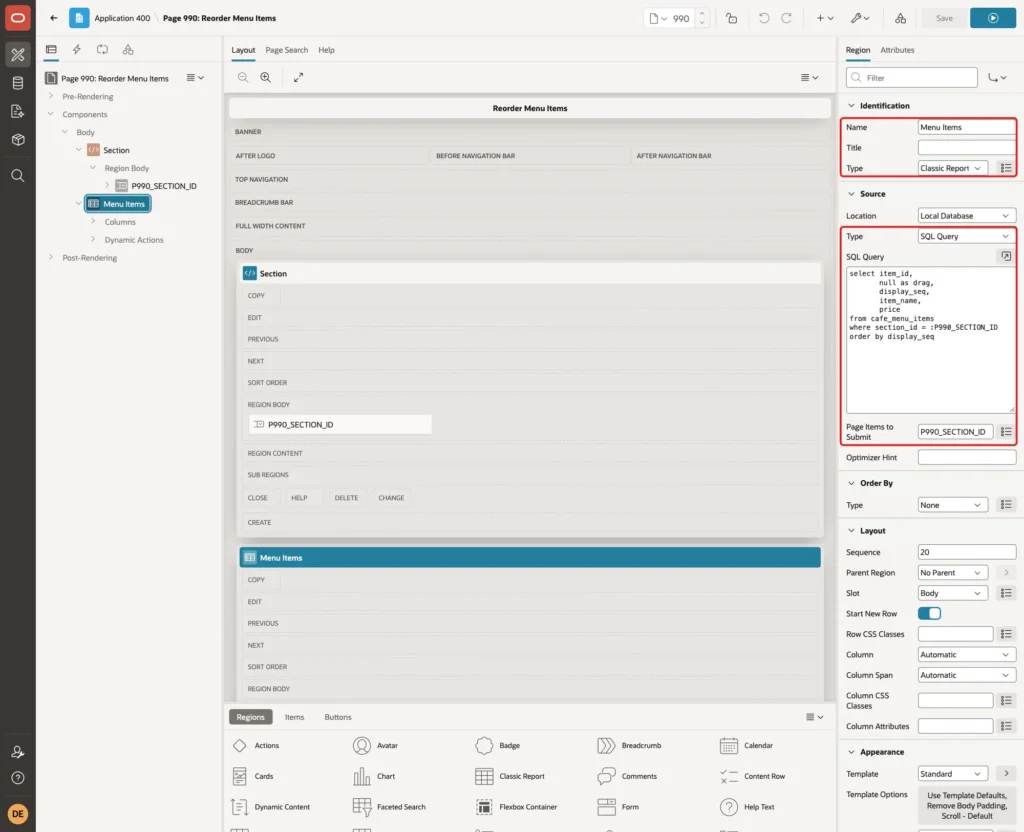Pick page items to submit list icon
The image size is (1024, 832).
click(x=1006, y=432)
